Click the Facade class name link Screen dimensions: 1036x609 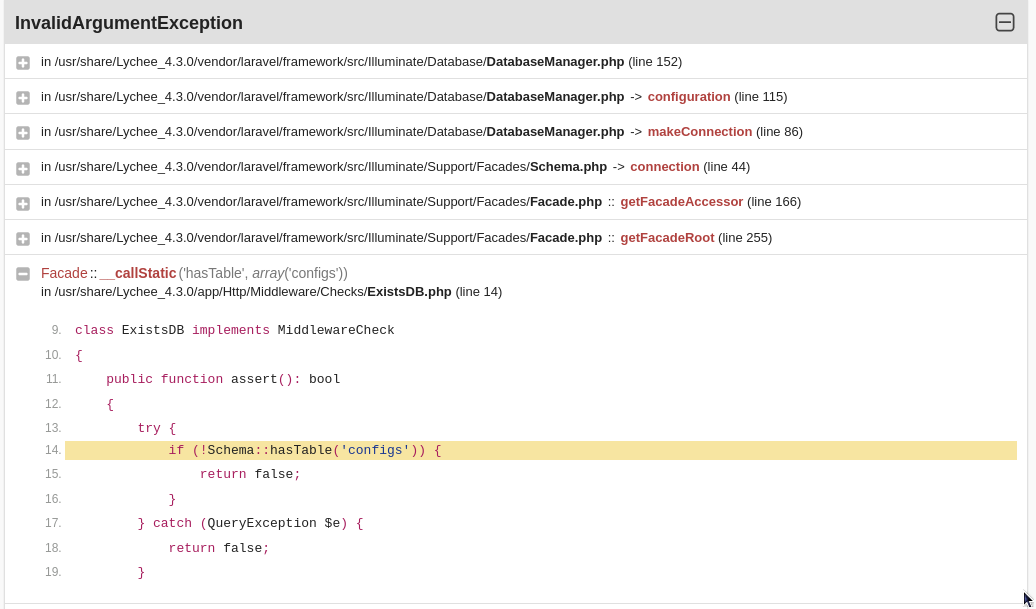pos(63,272)
